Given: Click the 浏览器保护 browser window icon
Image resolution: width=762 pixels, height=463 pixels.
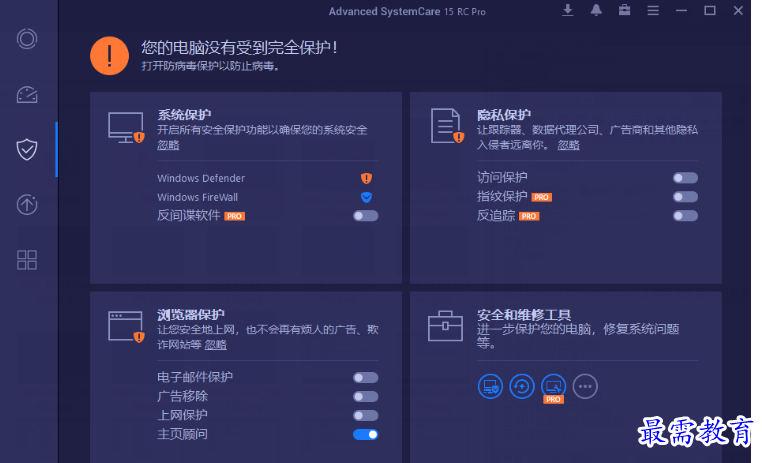Looking at the screenshot, I should (x=126, y=327).
